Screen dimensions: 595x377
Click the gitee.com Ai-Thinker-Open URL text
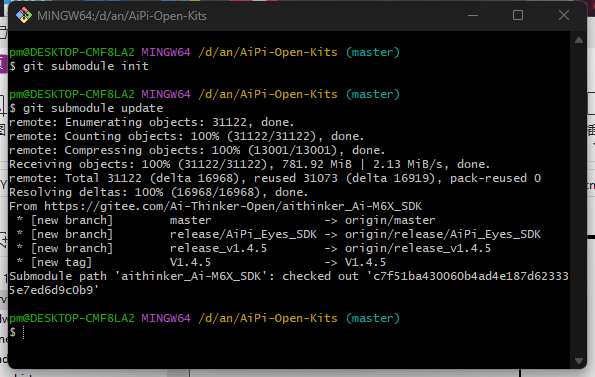point(233,207)
